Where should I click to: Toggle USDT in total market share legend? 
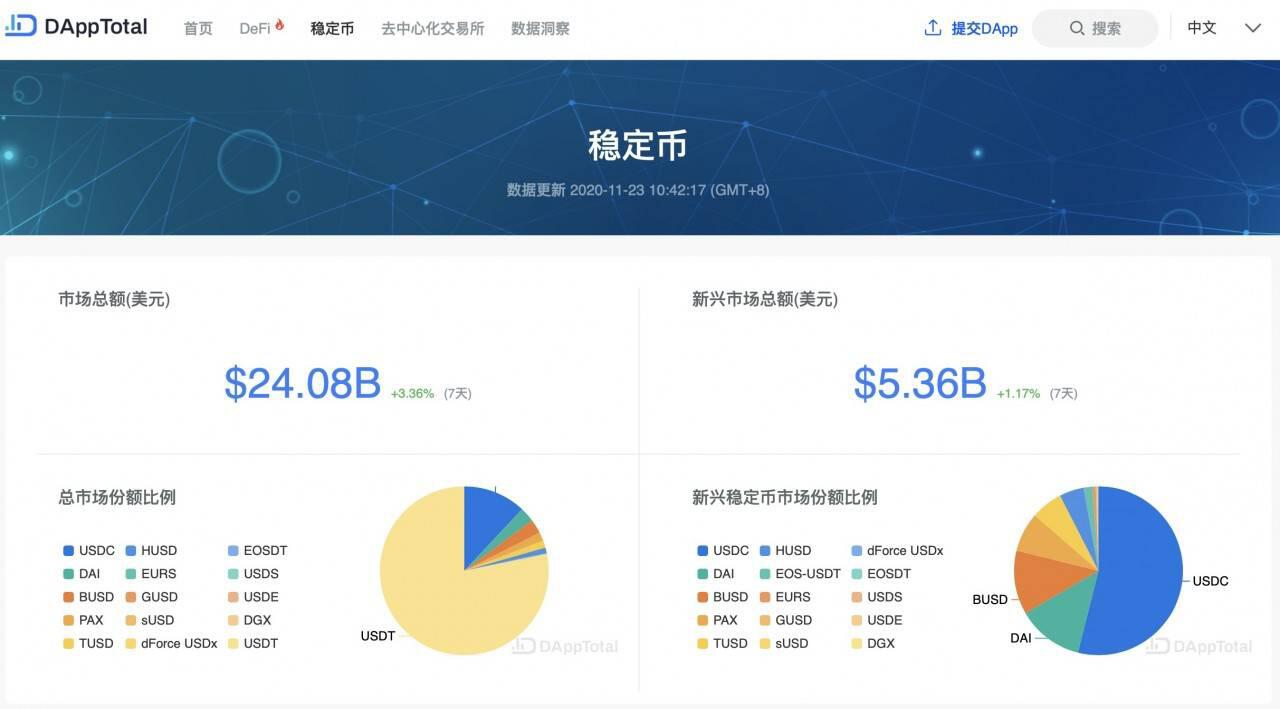(252, 643)
